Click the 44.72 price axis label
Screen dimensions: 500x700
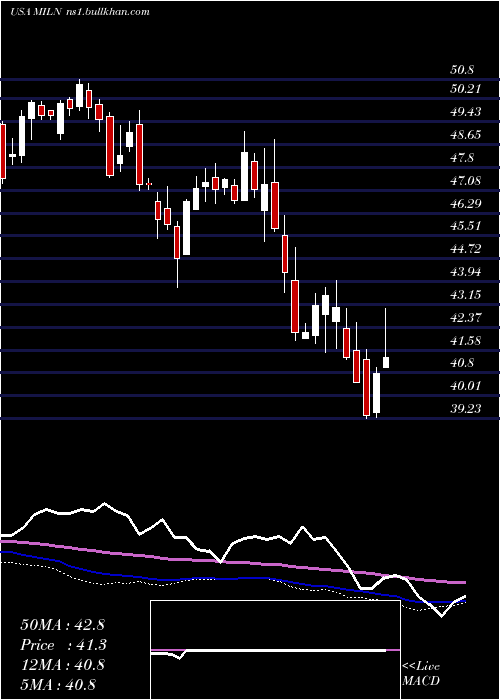coord(466,249)
